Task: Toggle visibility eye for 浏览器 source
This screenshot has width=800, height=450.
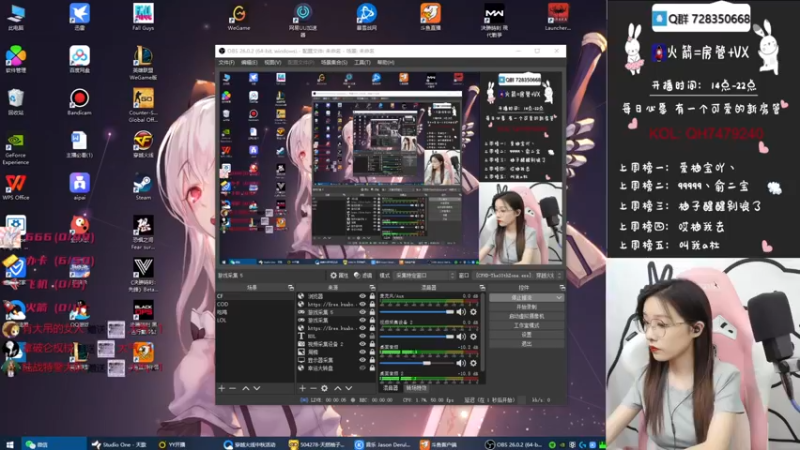Action: click(x=362, y=296)
